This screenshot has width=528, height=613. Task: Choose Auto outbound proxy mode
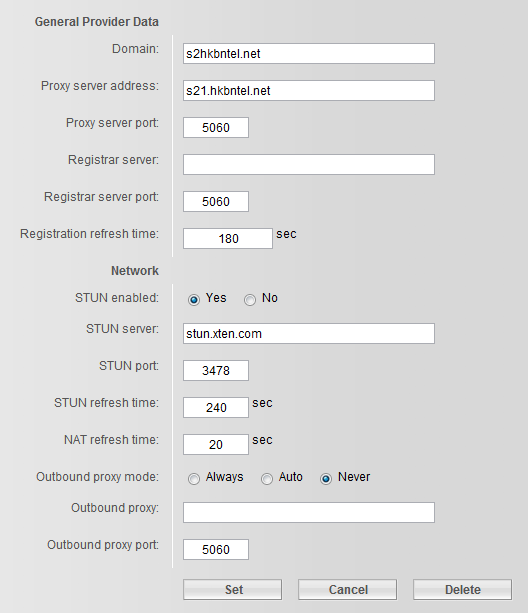[267, 479]
